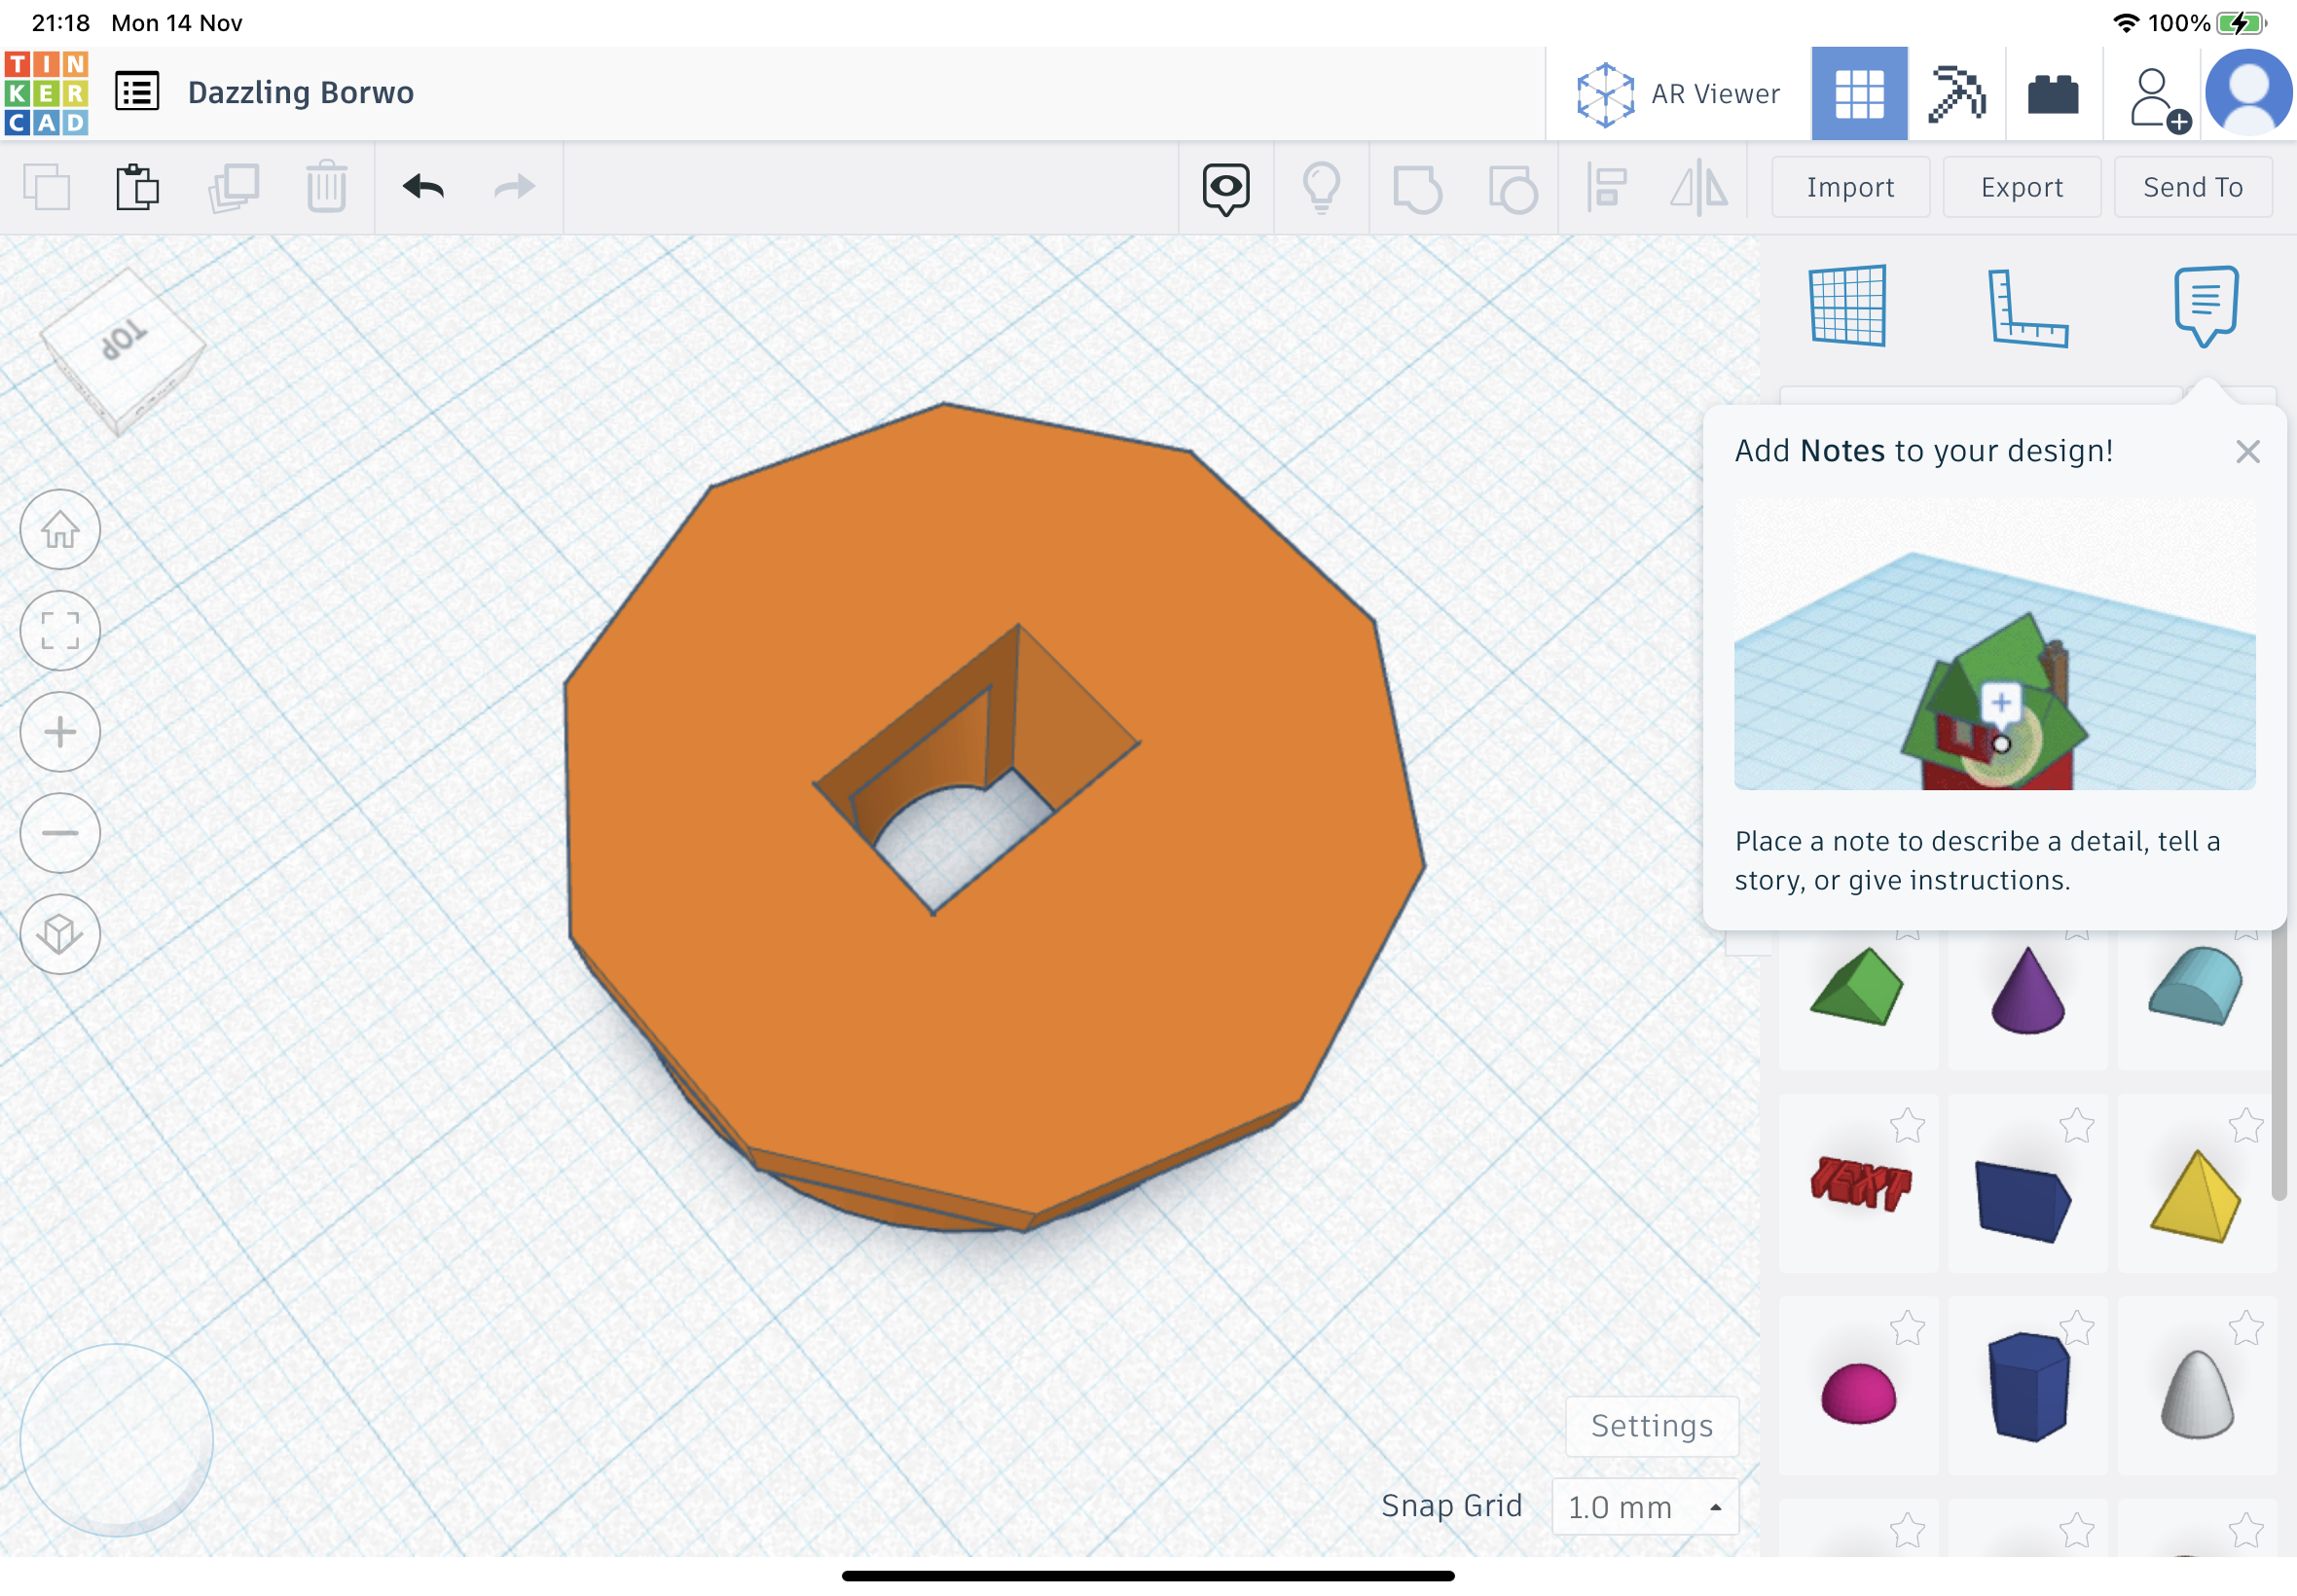Click the undo arrow

tap(423, 187)
